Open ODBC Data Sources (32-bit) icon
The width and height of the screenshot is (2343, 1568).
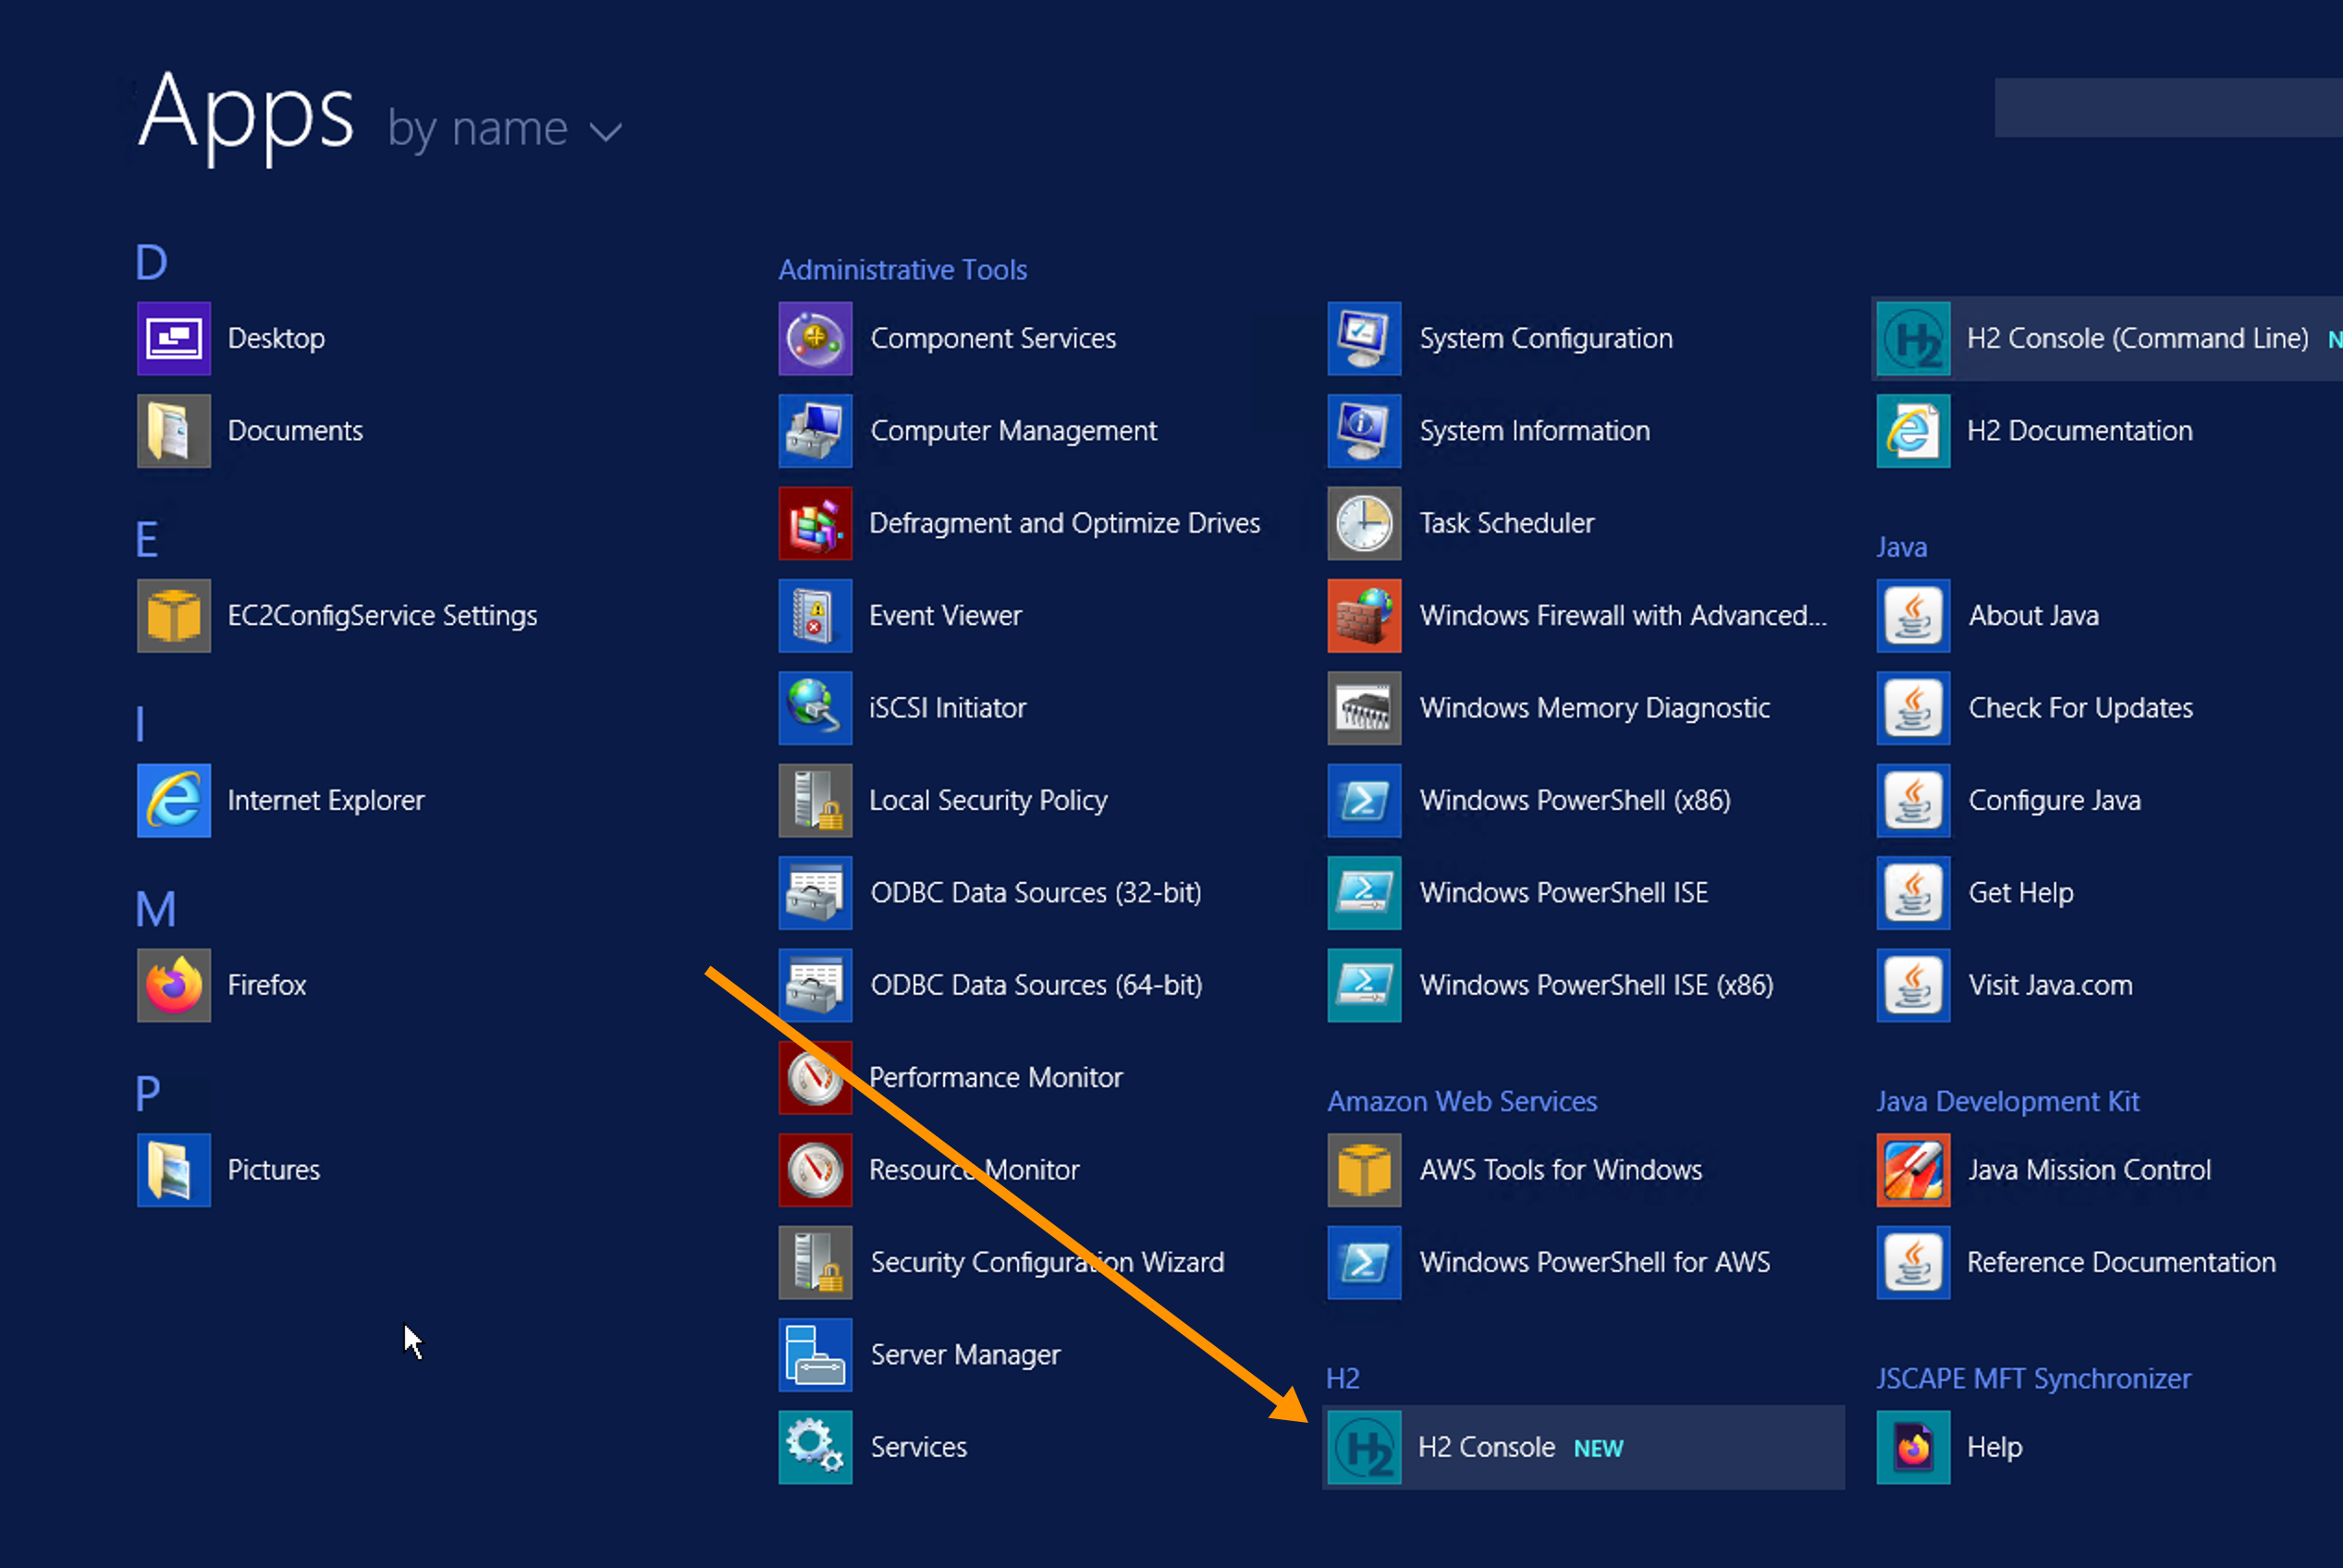[x=815, y=893]
